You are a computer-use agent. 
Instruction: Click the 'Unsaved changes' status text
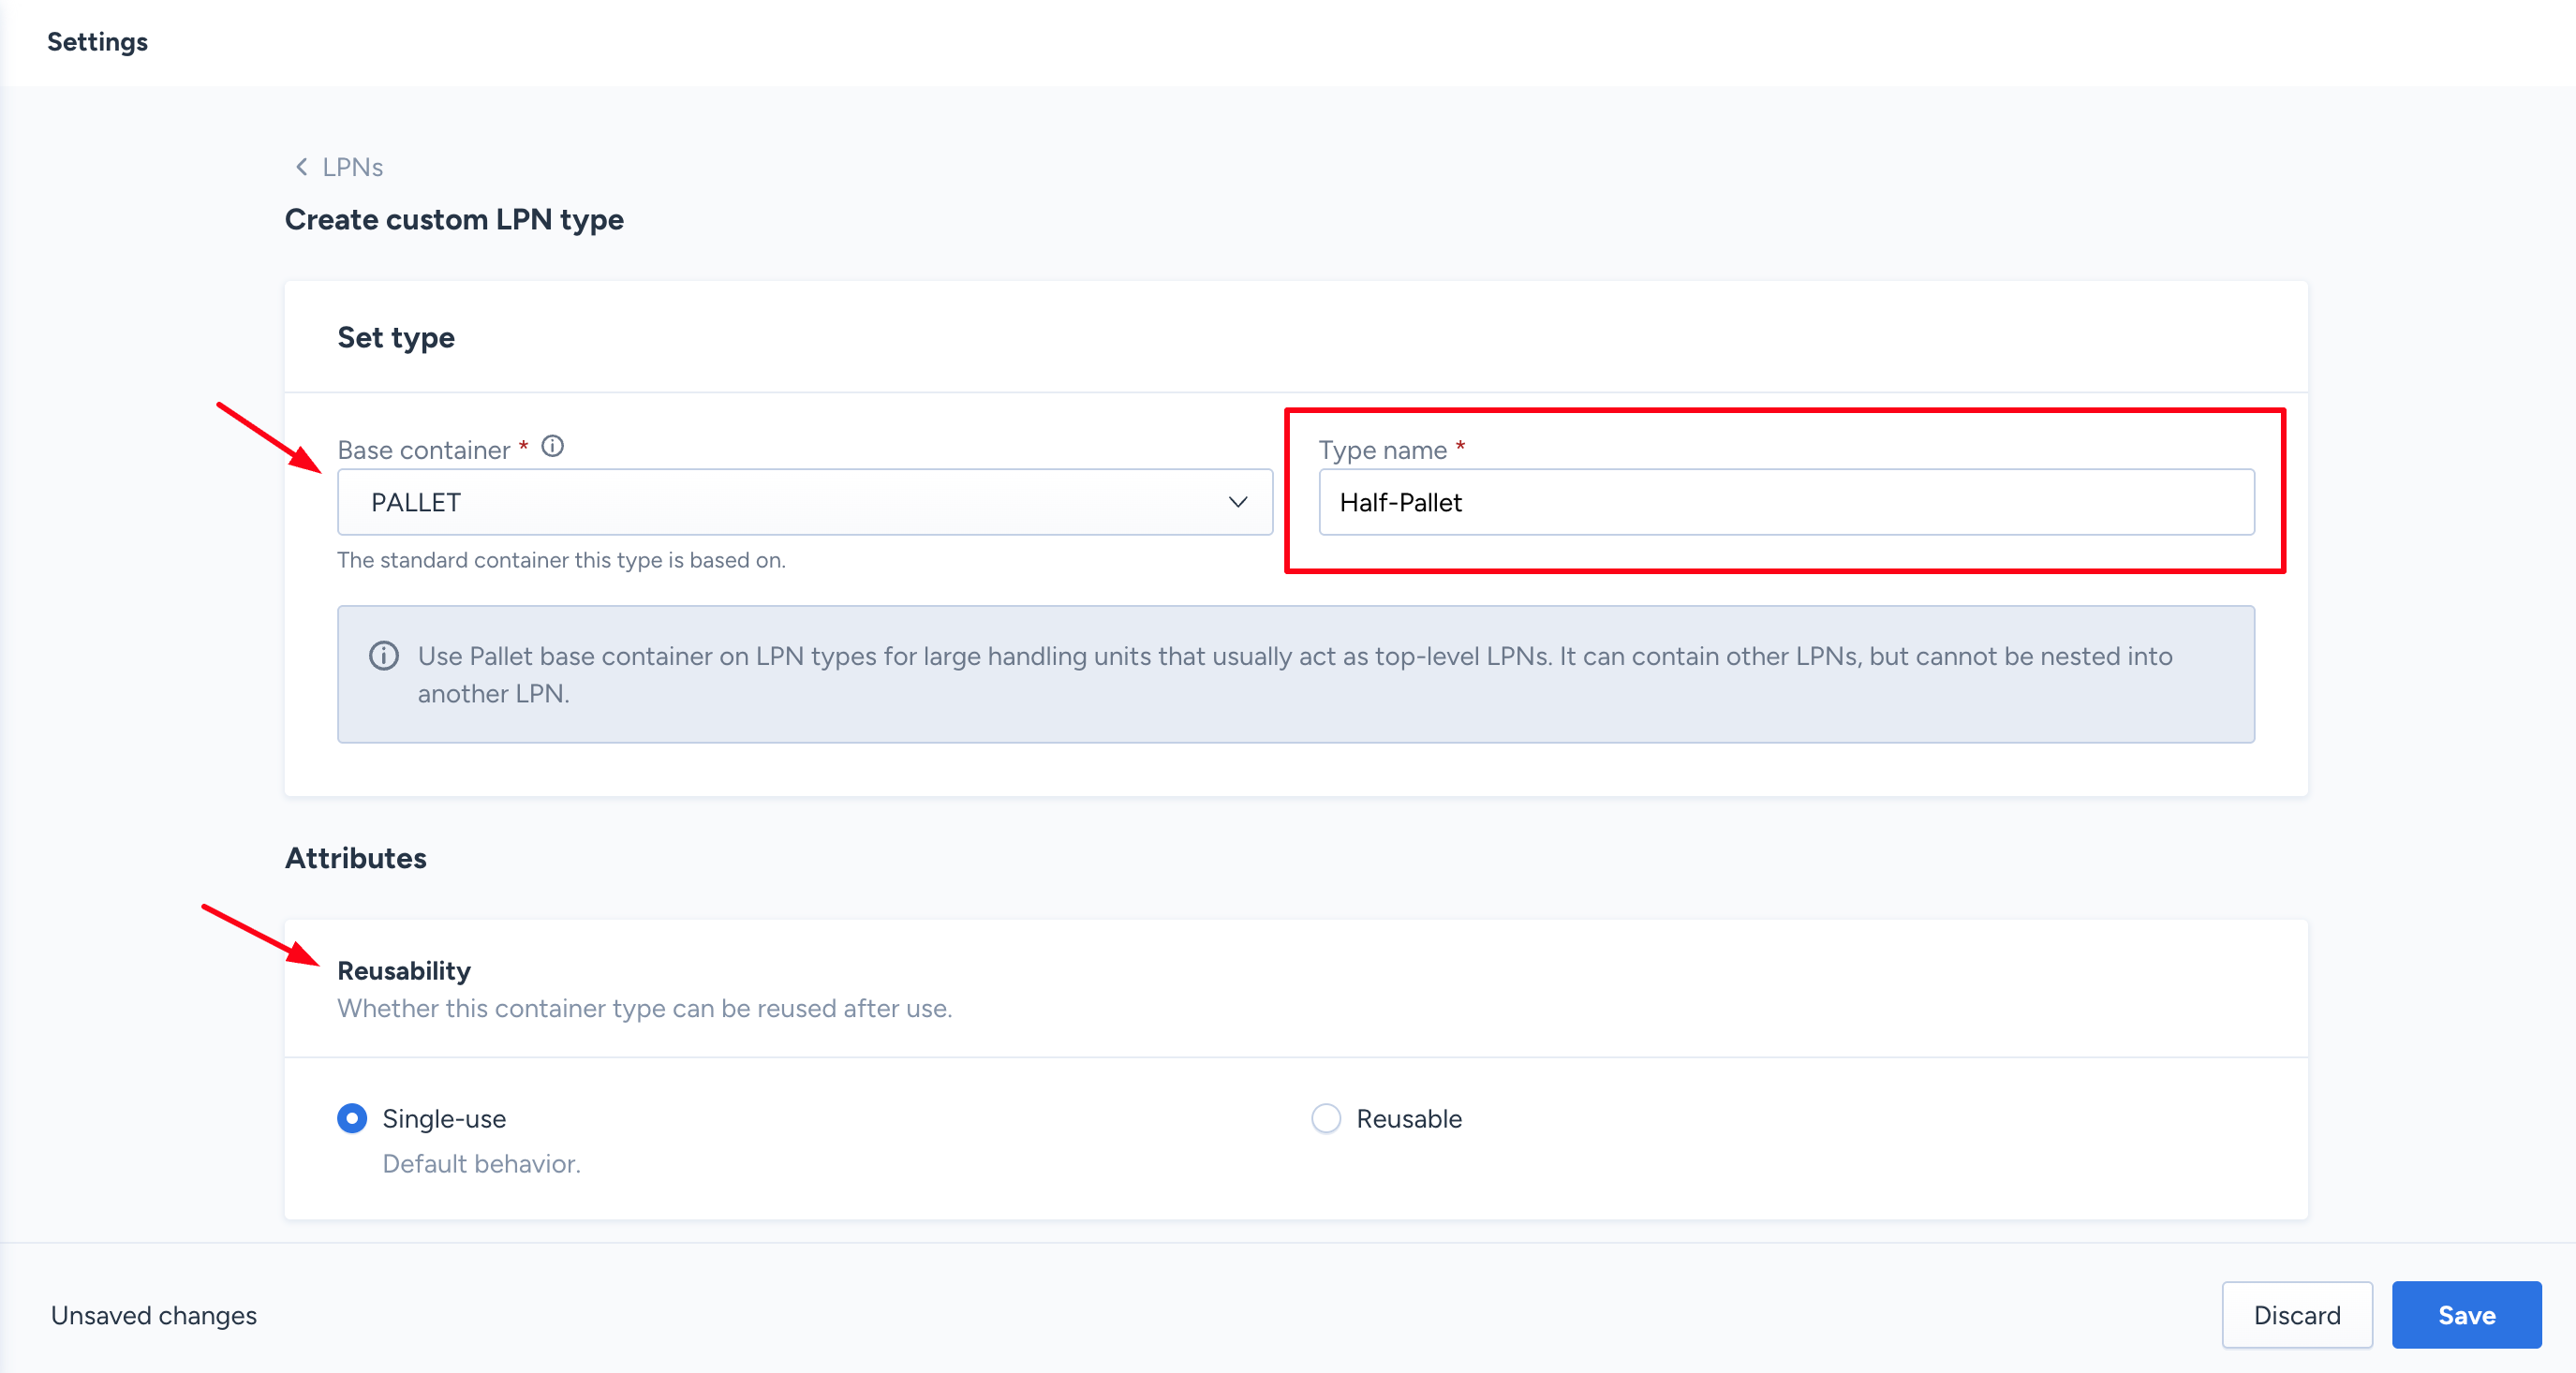(x=154, y=1315)
